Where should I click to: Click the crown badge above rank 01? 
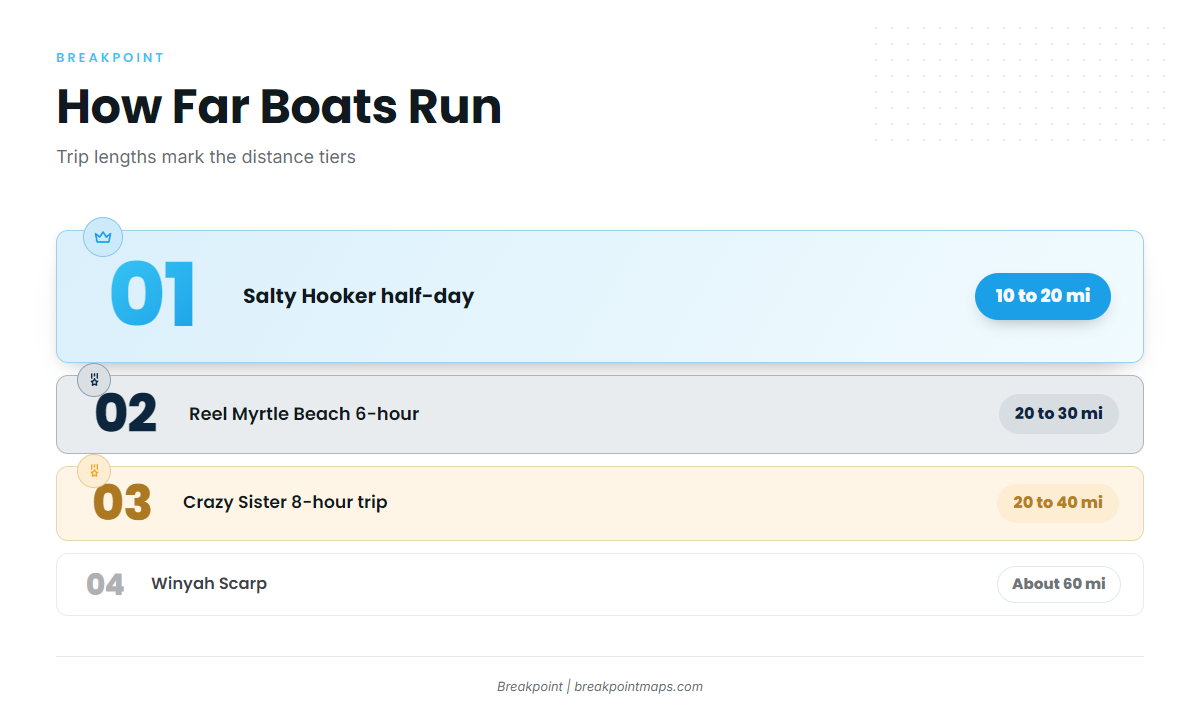coord(103,237)
